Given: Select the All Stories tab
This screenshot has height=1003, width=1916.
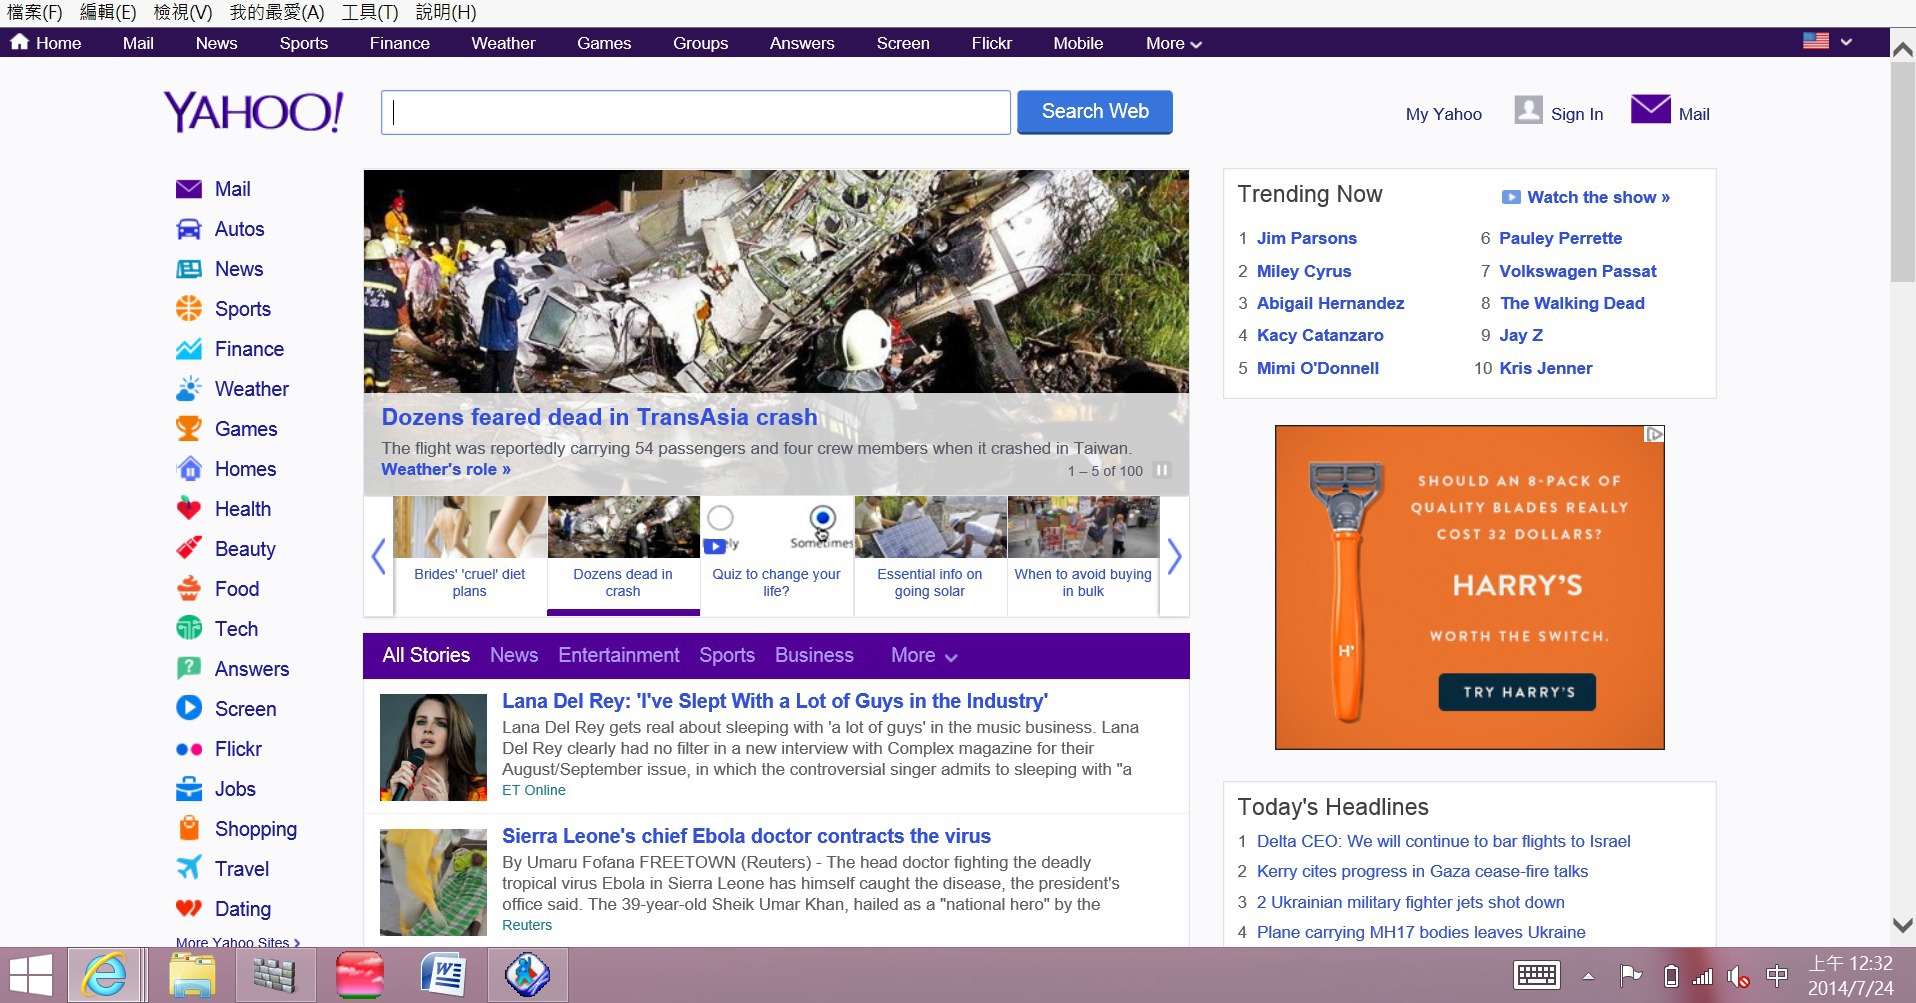Looking at the screenshot, I should tap(426, 655).
